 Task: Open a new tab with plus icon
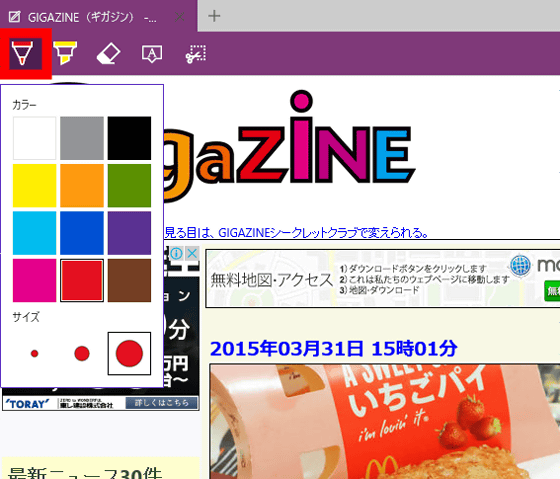pyautogui.click(x=214, y=16)
